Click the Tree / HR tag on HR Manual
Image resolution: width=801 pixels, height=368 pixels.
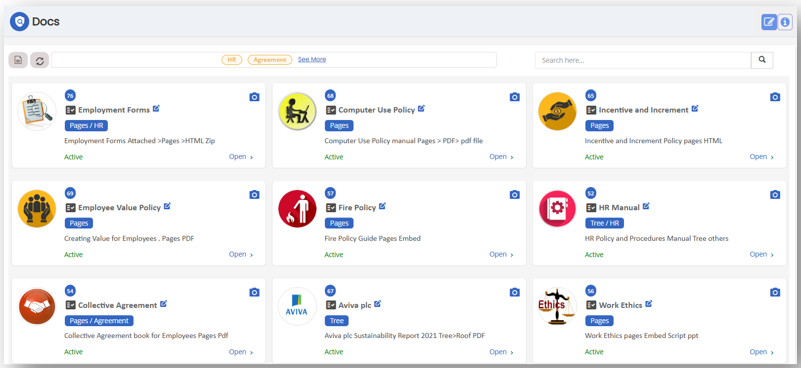(x=604, y=223)
